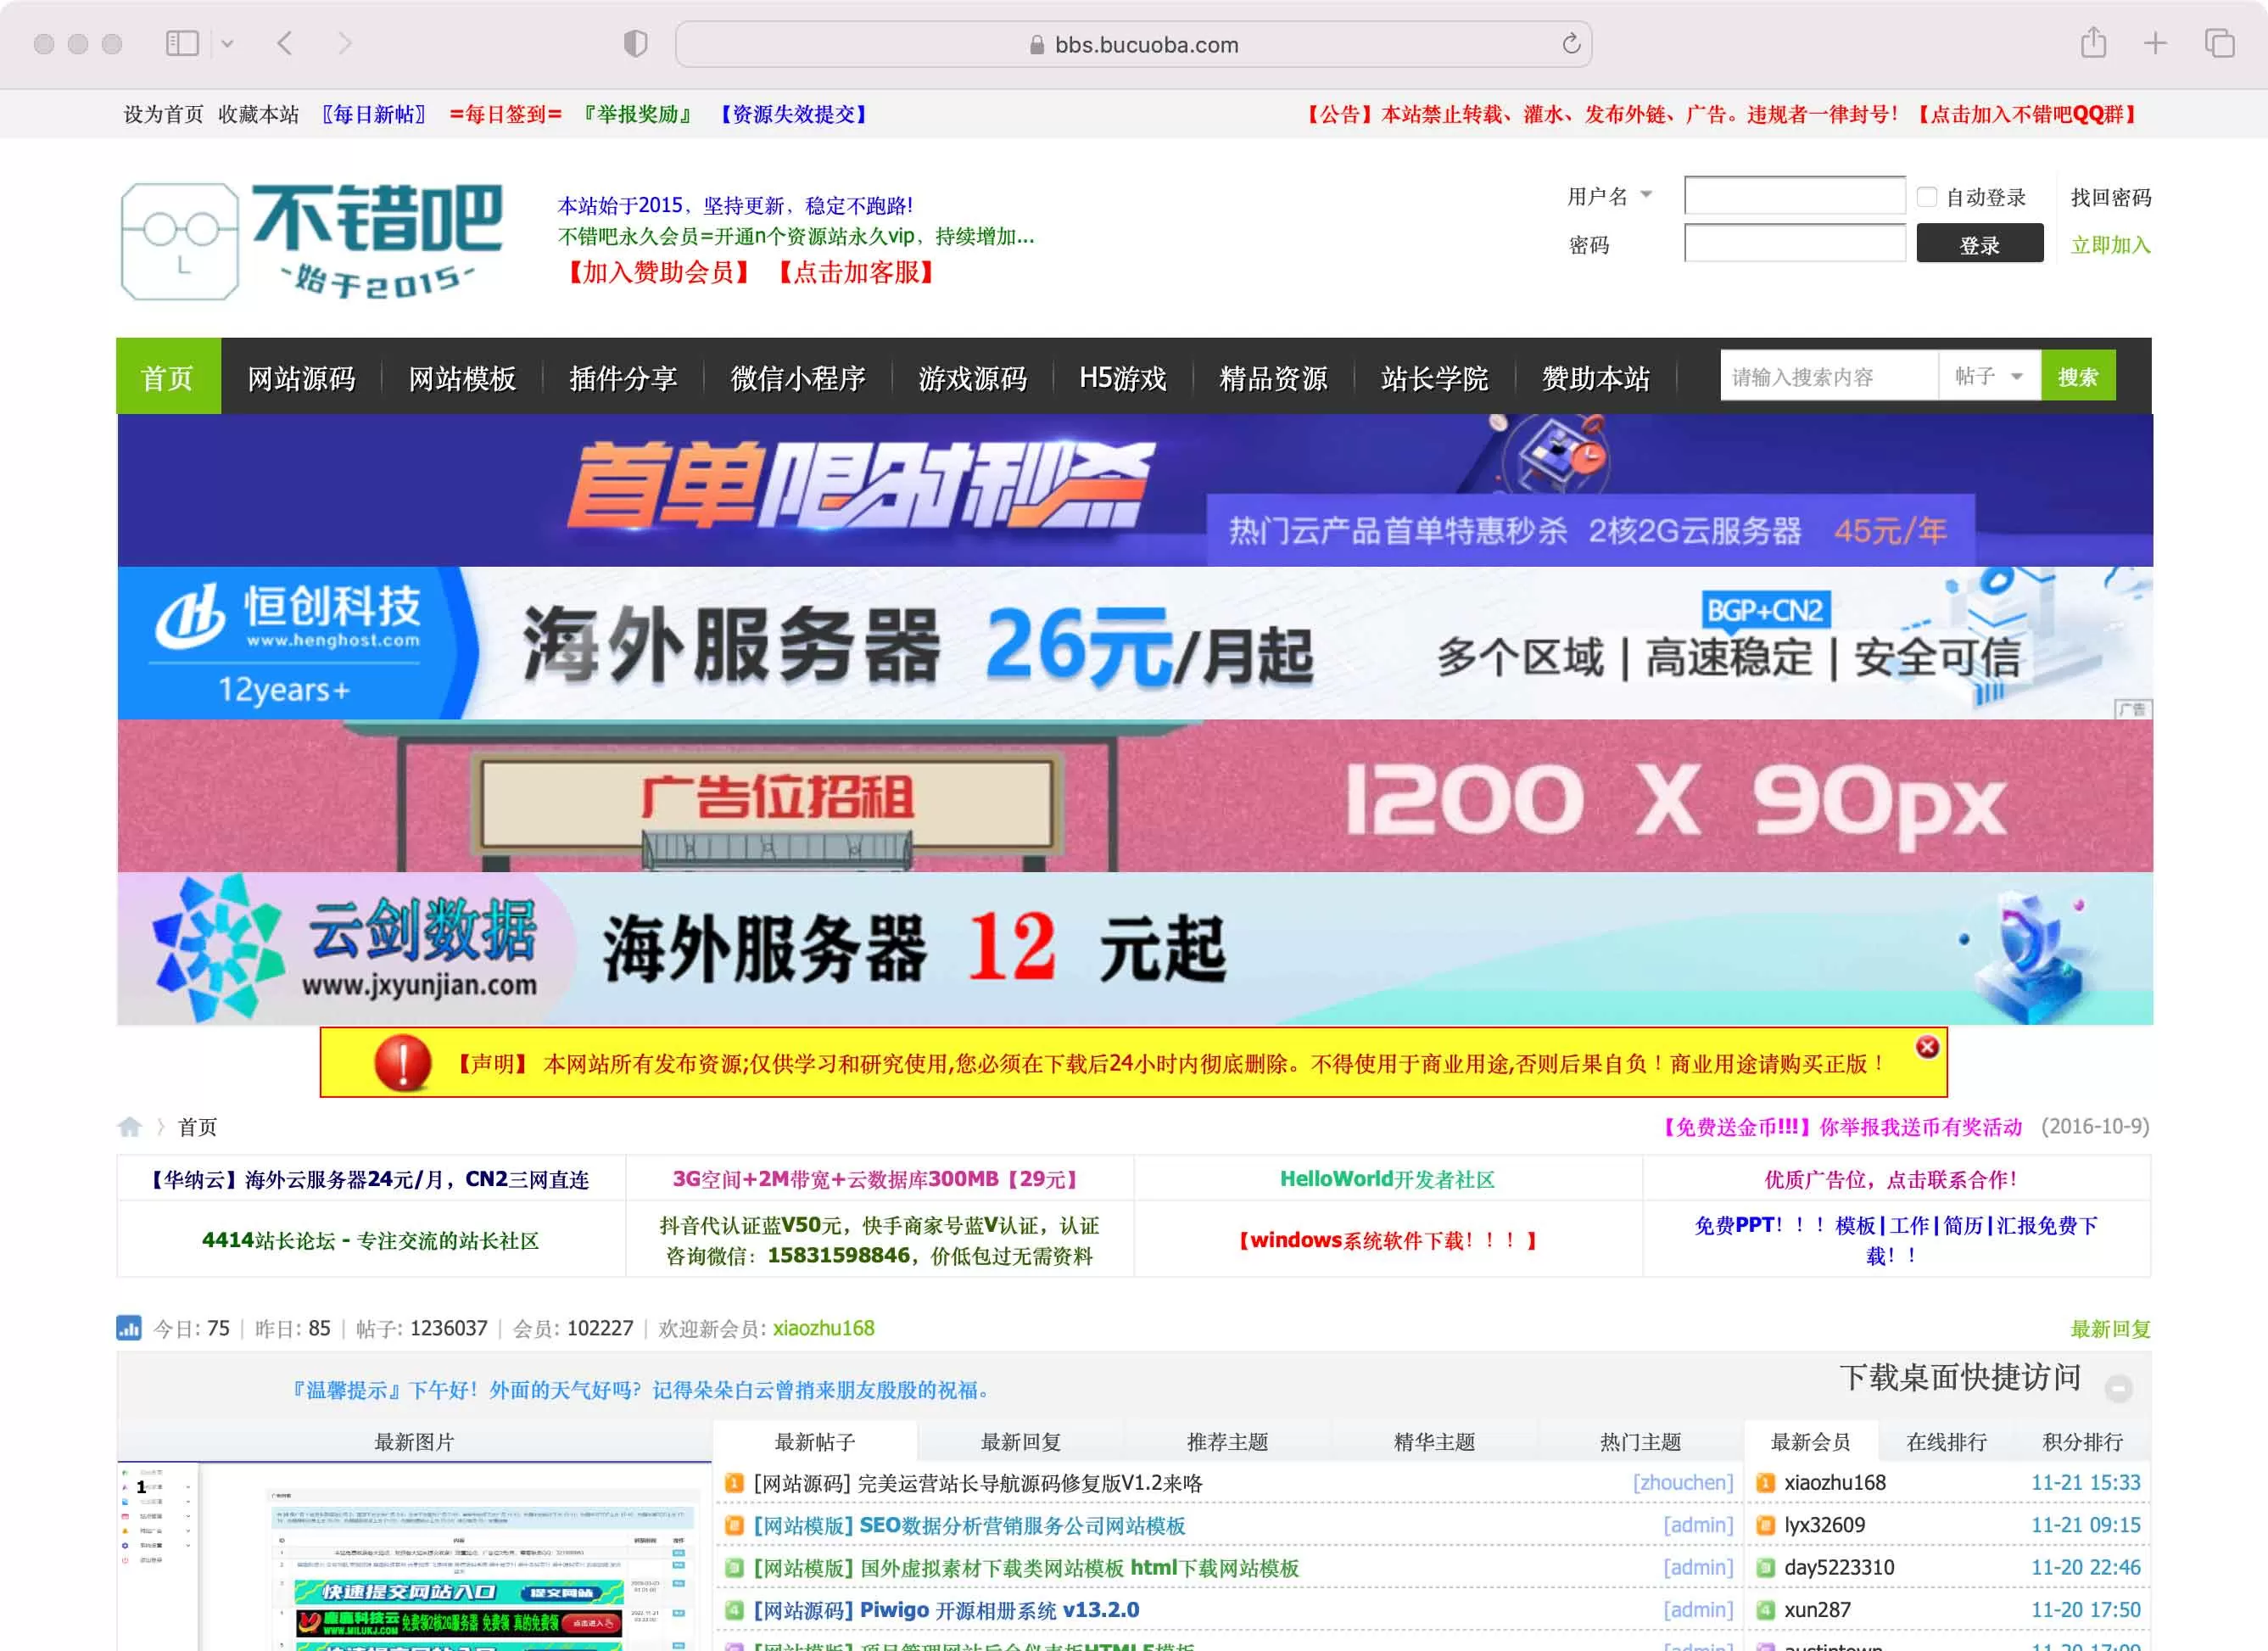
Task: Click the search content input box
Action: [1828, 377]
